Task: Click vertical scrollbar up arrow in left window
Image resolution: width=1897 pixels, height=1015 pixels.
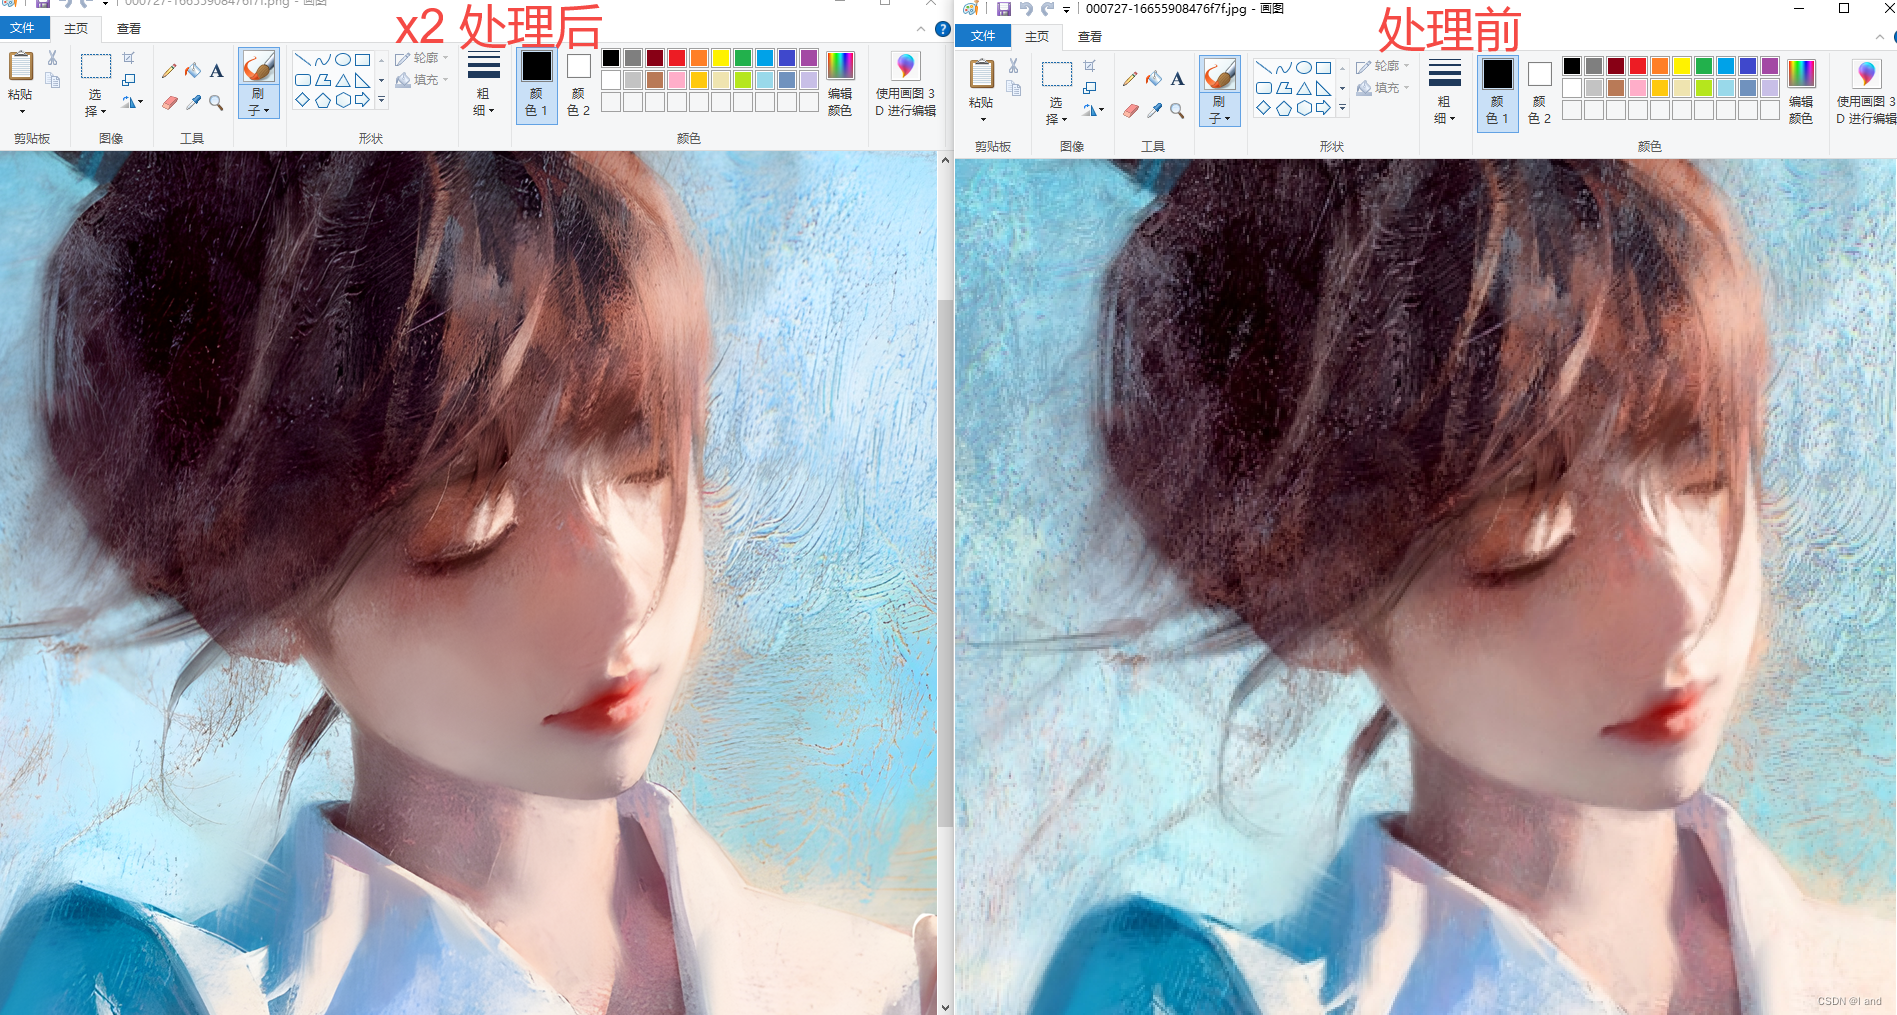Action: coord(945,160)
